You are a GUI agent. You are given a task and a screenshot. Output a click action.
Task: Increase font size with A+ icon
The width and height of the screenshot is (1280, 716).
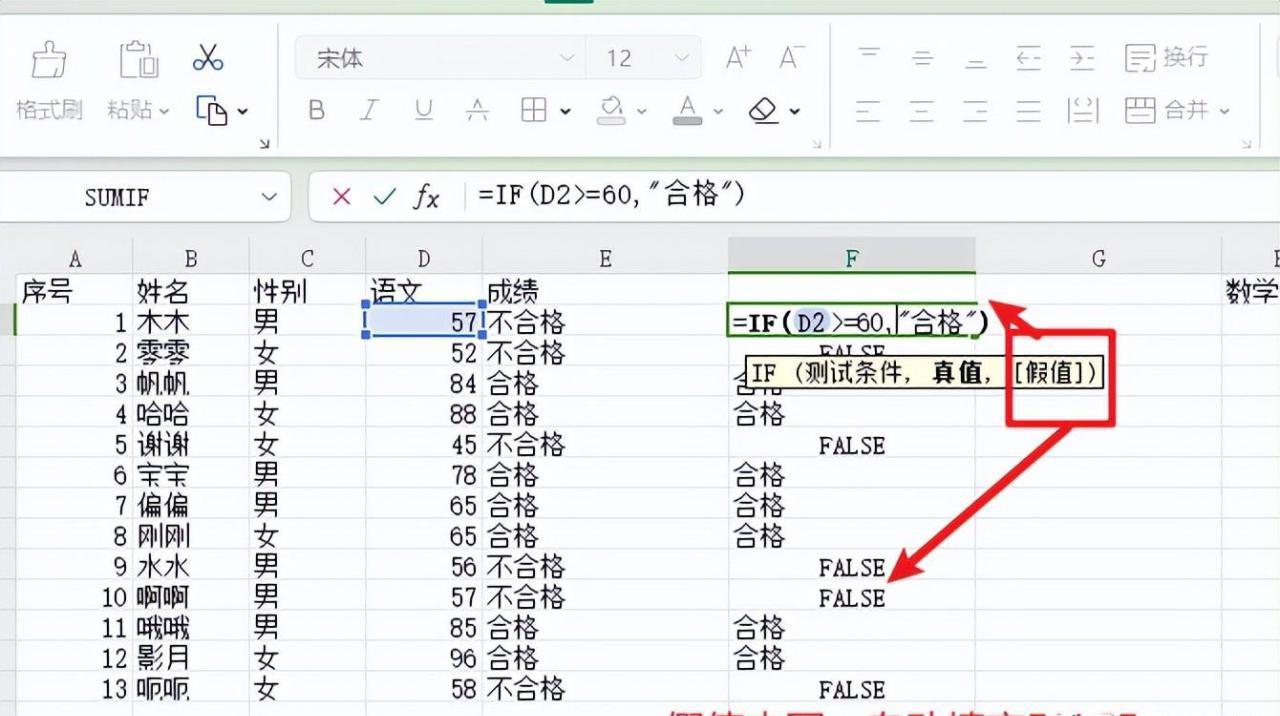(x=738, y=57)
